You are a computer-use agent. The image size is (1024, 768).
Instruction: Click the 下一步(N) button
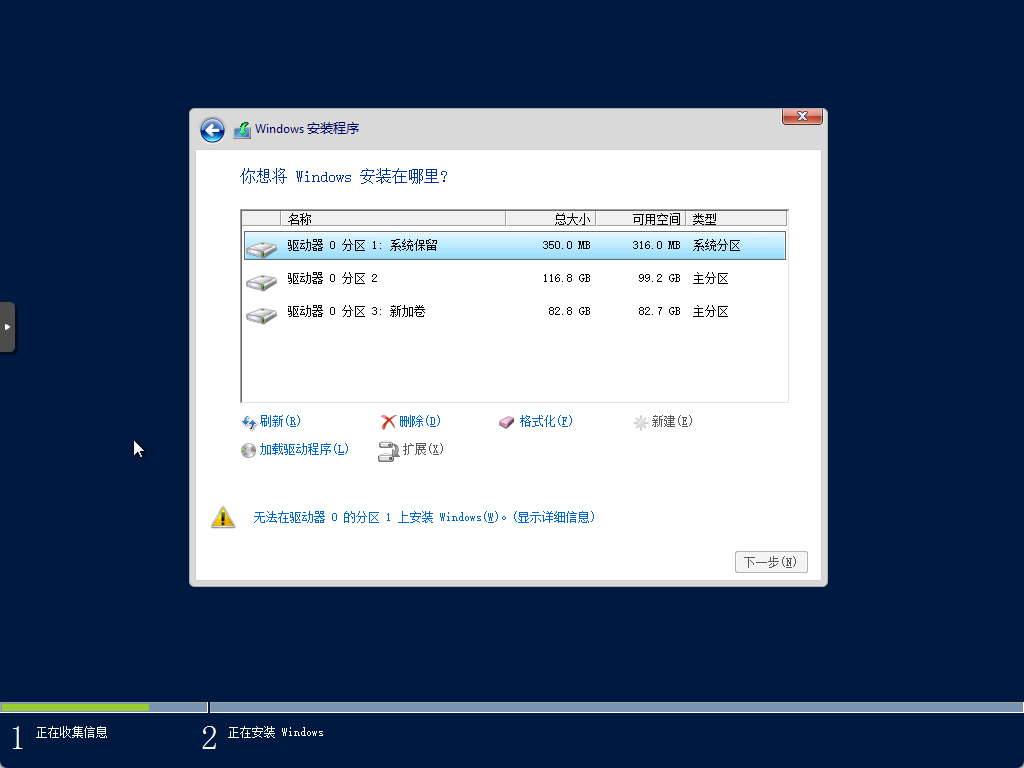[771, 562]
